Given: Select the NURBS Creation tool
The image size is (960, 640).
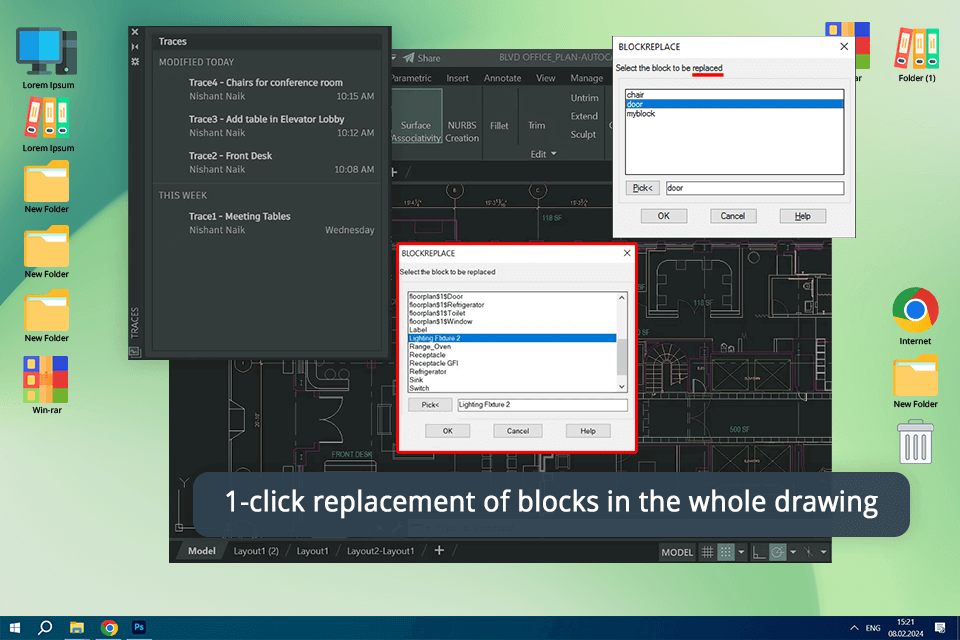Looking at the screenshot, I should (462, 131).
